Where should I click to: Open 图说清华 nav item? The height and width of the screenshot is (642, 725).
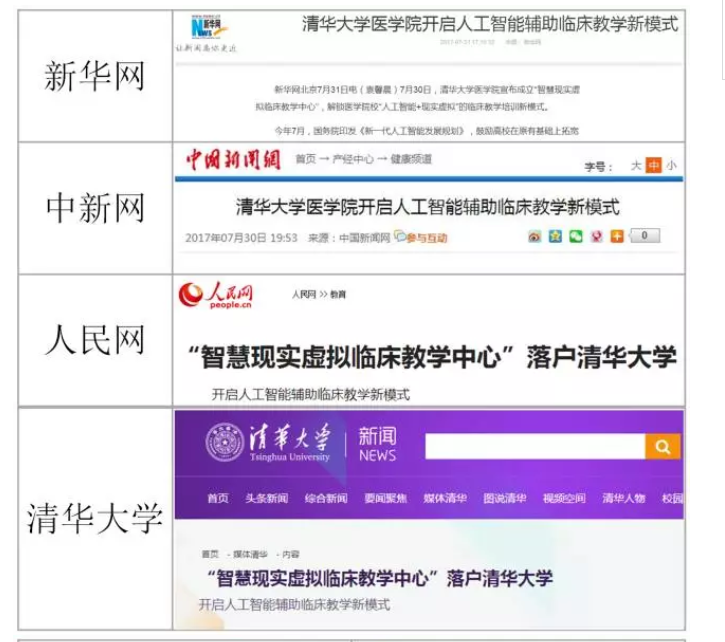pyautogui.click(x=504, y=498)
